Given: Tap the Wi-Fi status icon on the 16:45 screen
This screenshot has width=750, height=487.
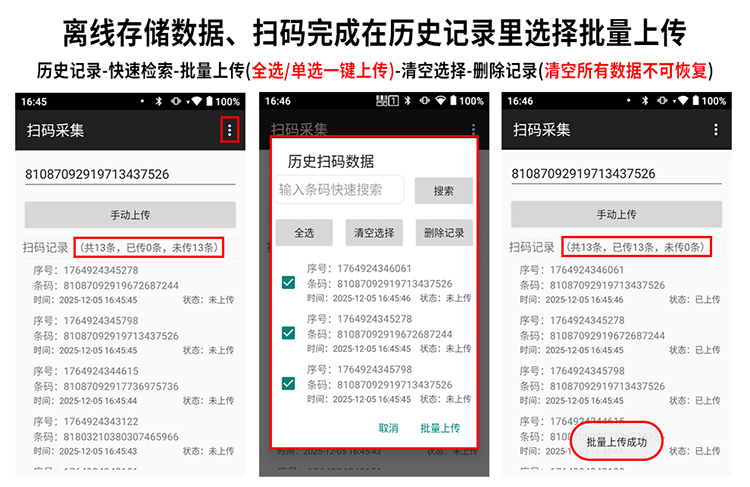Looking at the screenshot, I should pyautogui.click(x=196, y=101).
